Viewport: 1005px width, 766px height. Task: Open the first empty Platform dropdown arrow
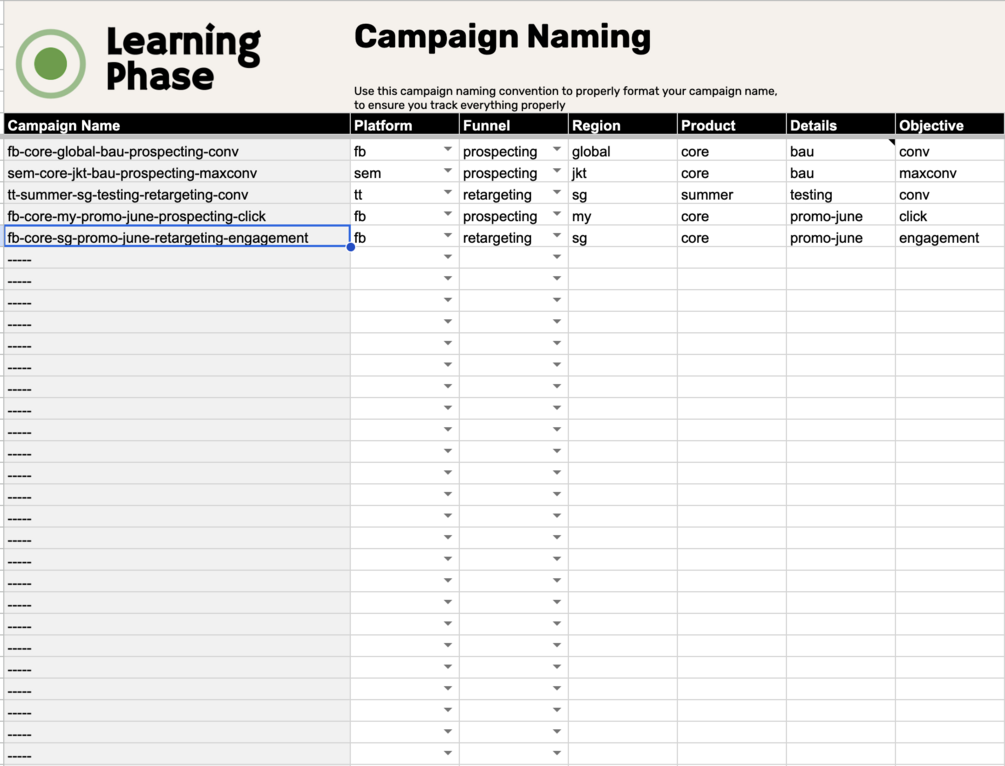pos(447,257)
